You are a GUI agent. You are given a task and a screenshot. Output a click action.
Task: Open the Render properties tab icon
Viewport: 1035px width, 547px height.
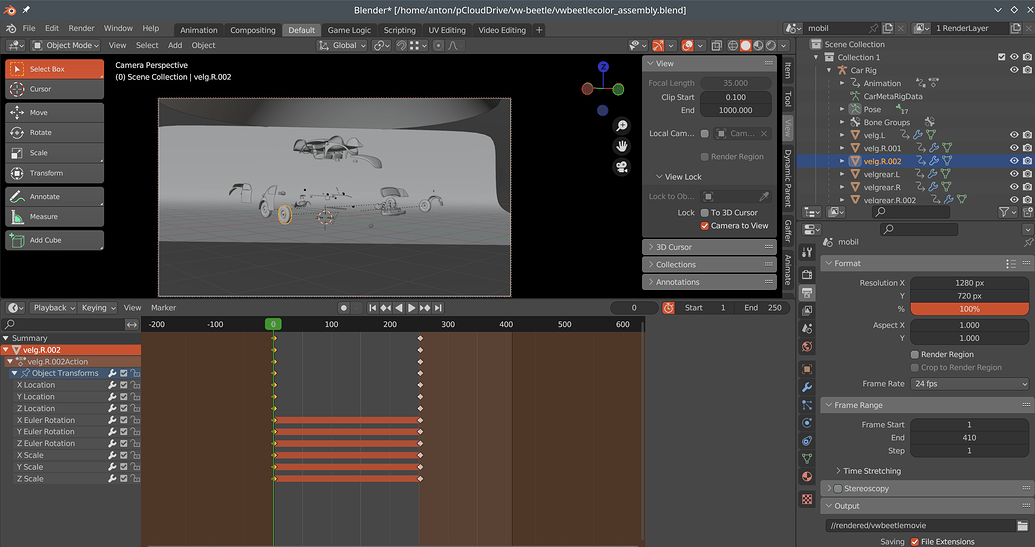[807, 274]
